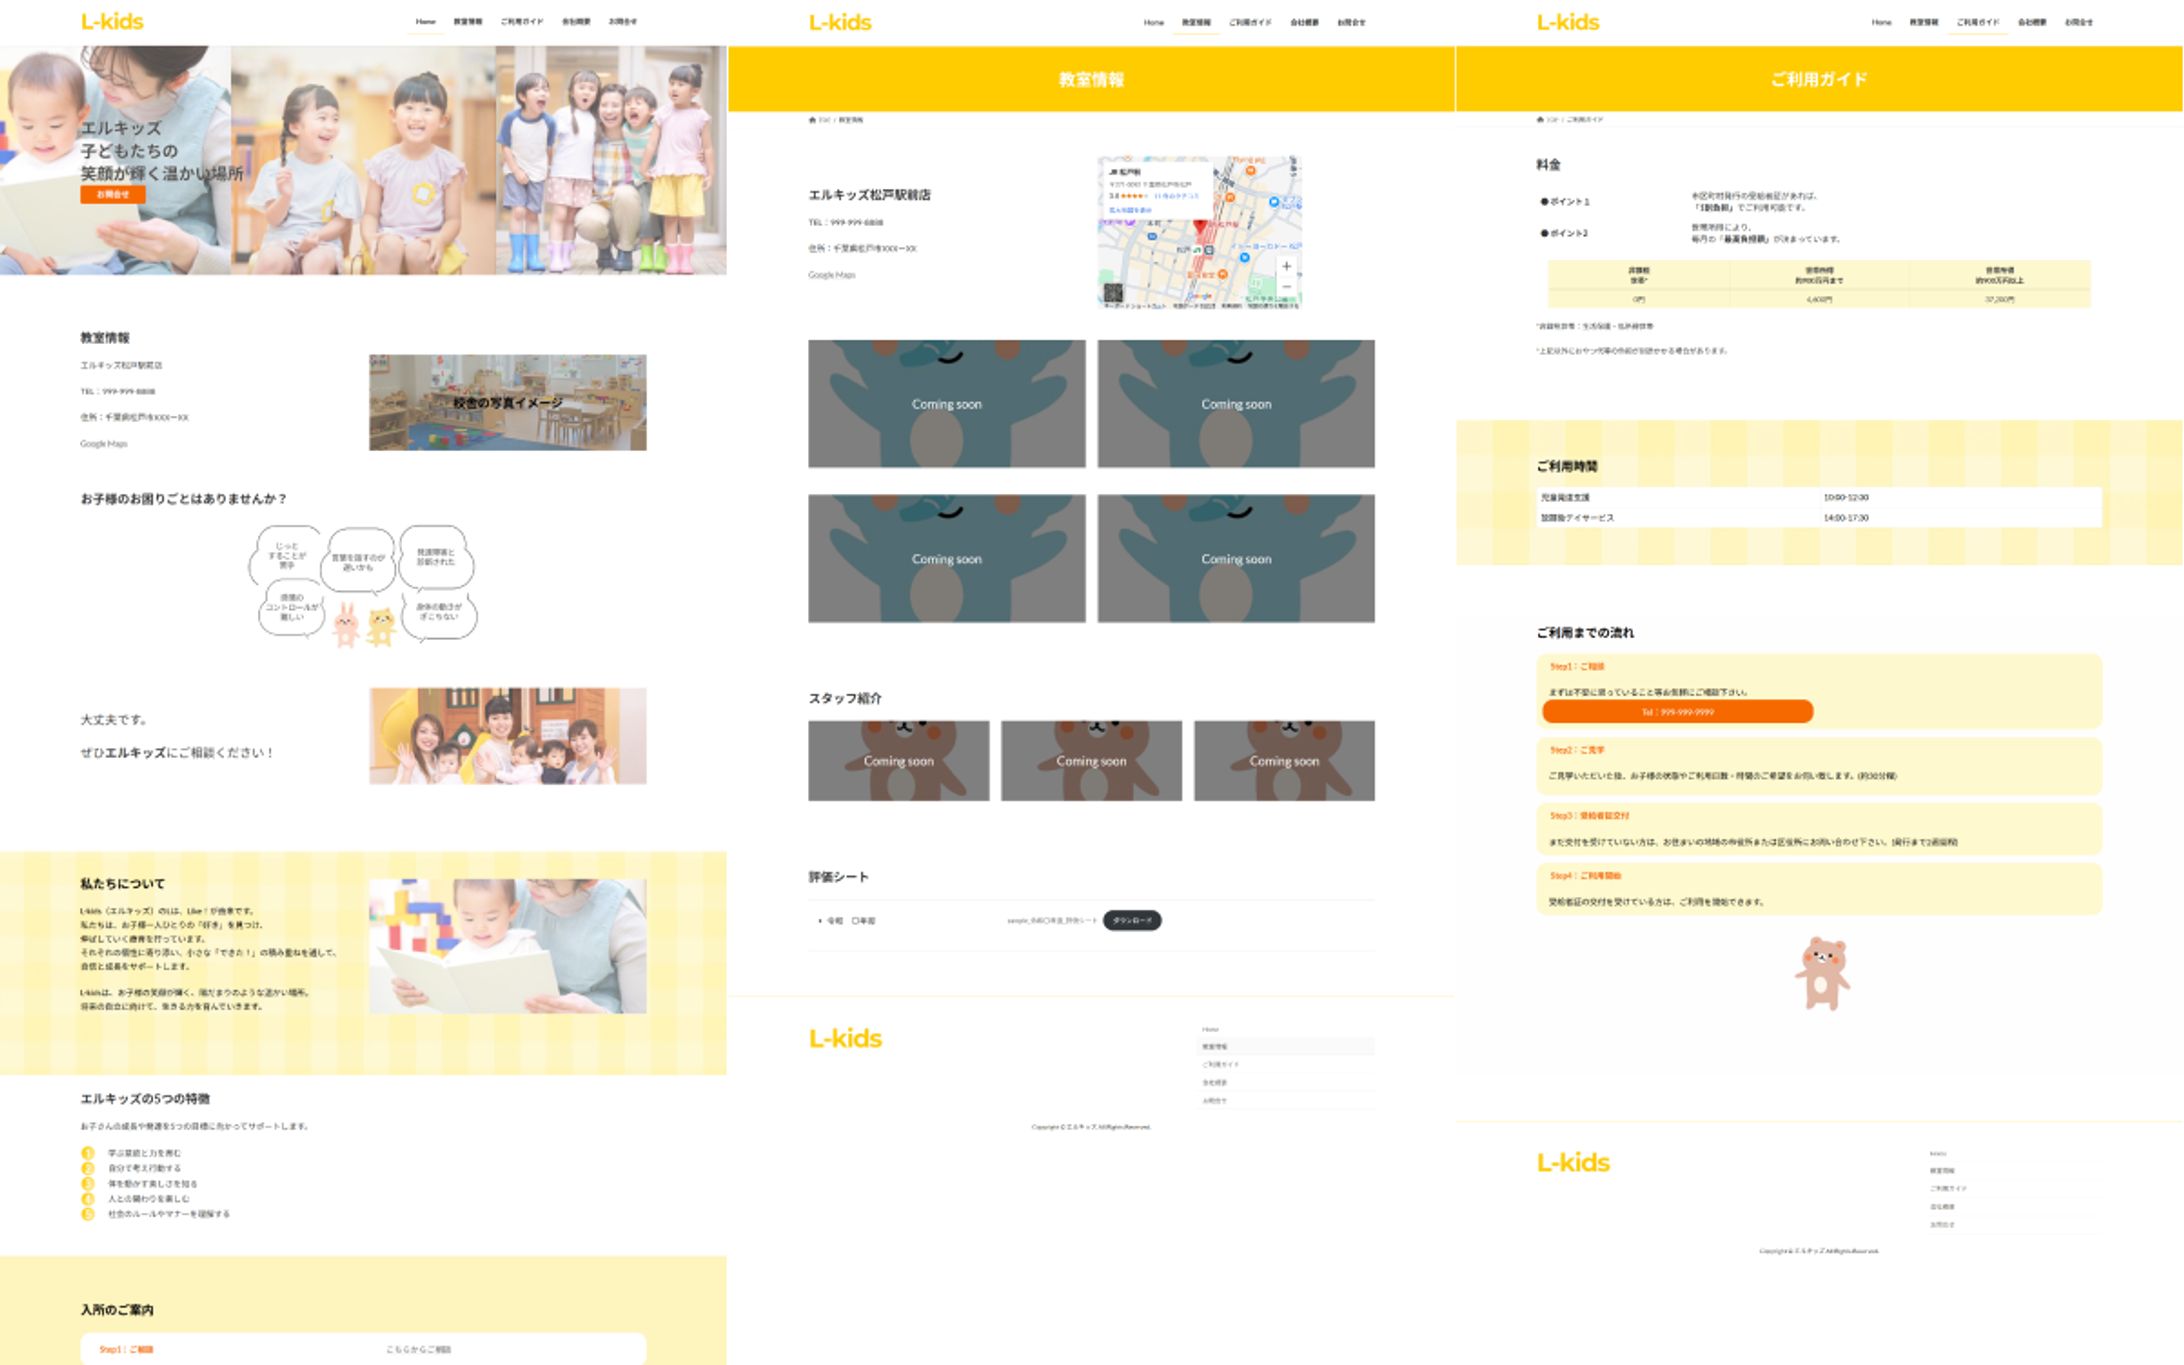Image resolution: width=2184 pixels, height=1365 pixels.
Task: Click the orange Tel: 999-999-9999 button
Action: pos(1677,712)
